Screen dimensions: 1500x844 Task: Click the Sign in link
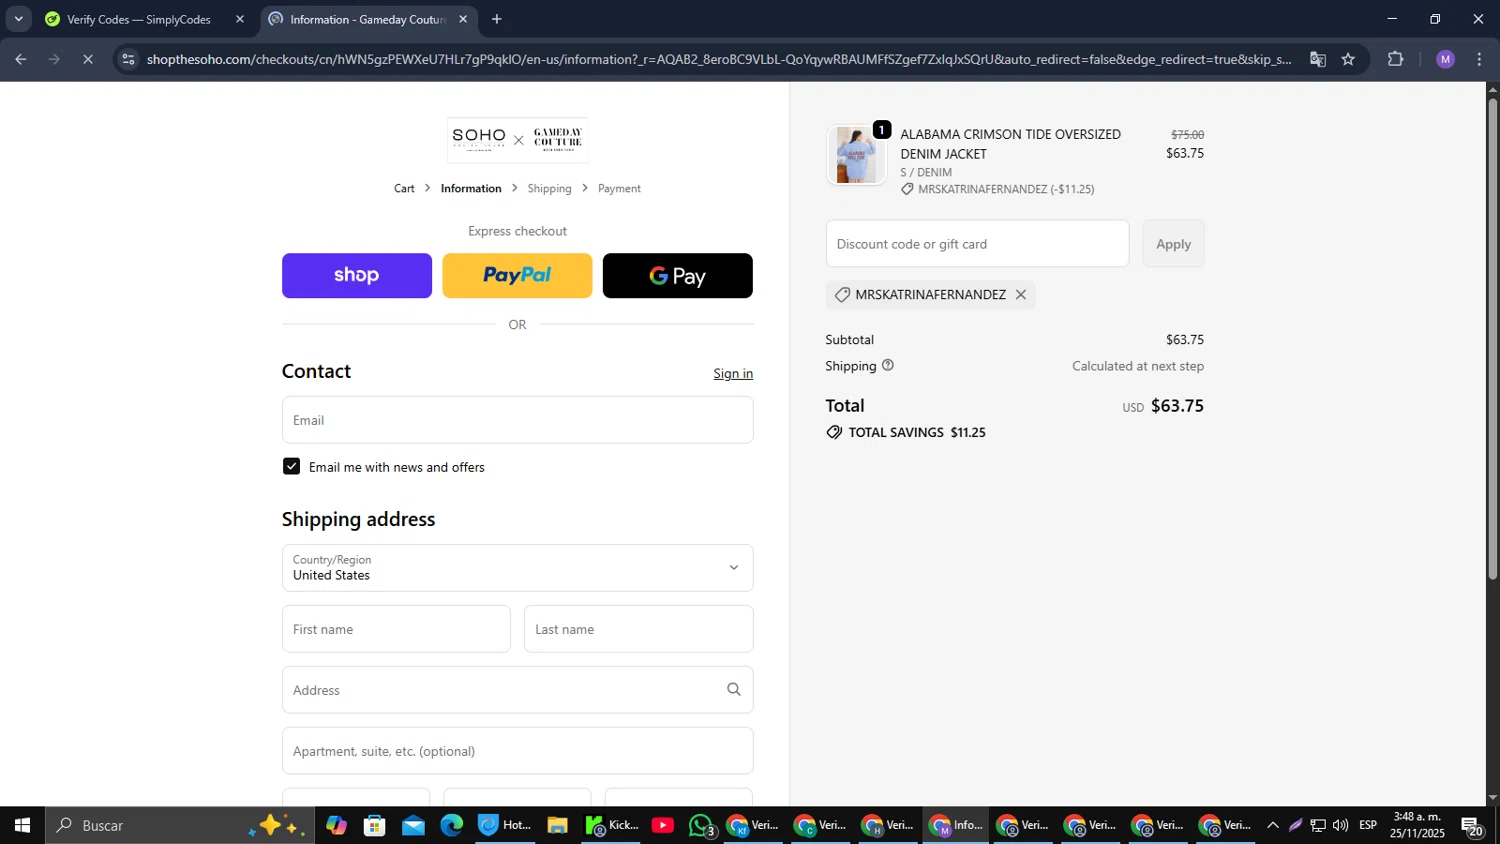tap(733, 373)
